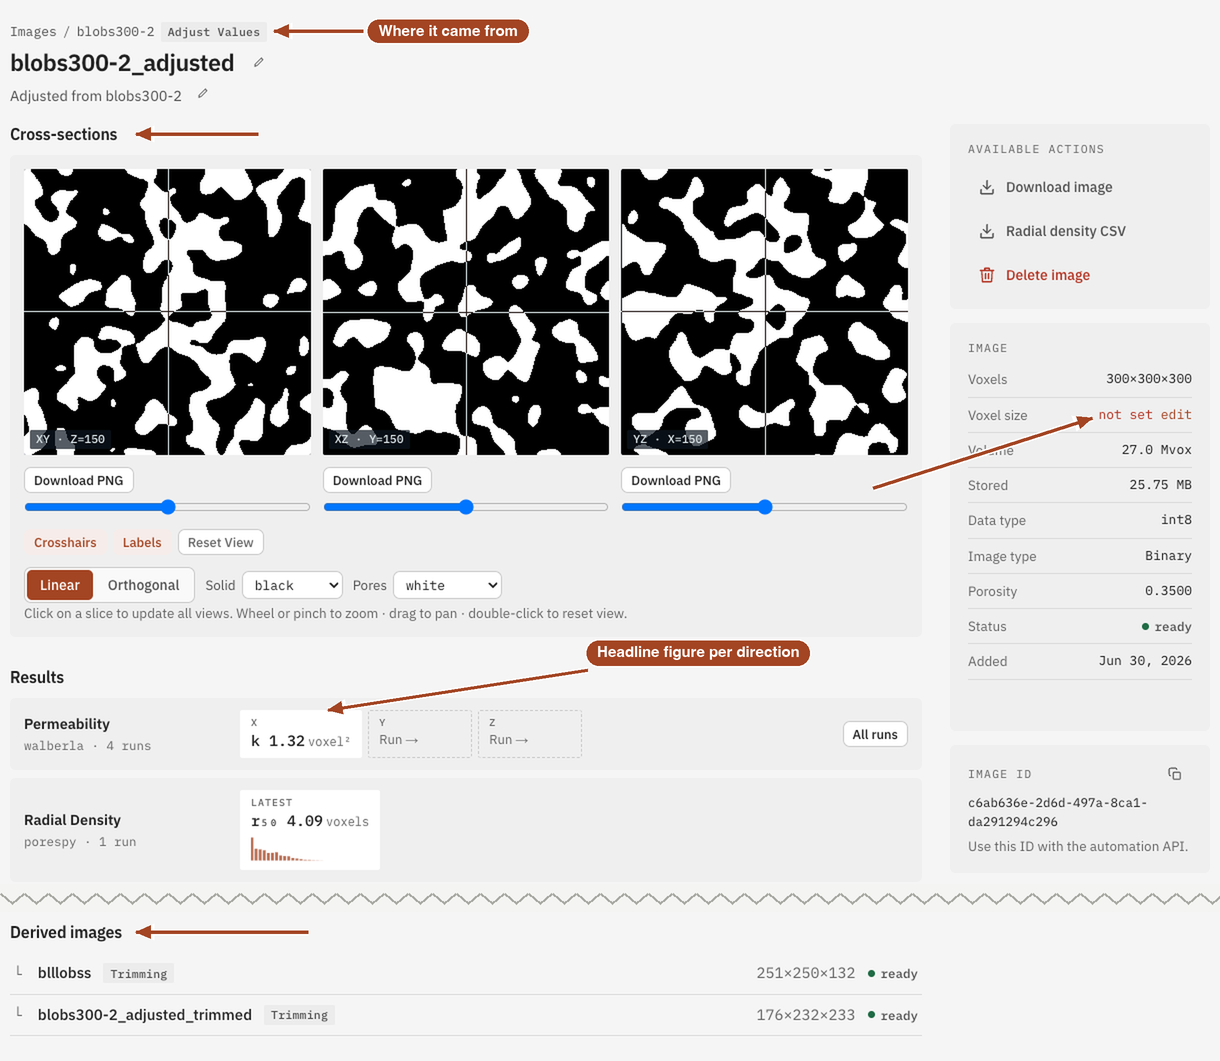The width and height of the screenshot is (1220, 1061).
Task: Click the Download image arrow icon
Action: [987, 187]
